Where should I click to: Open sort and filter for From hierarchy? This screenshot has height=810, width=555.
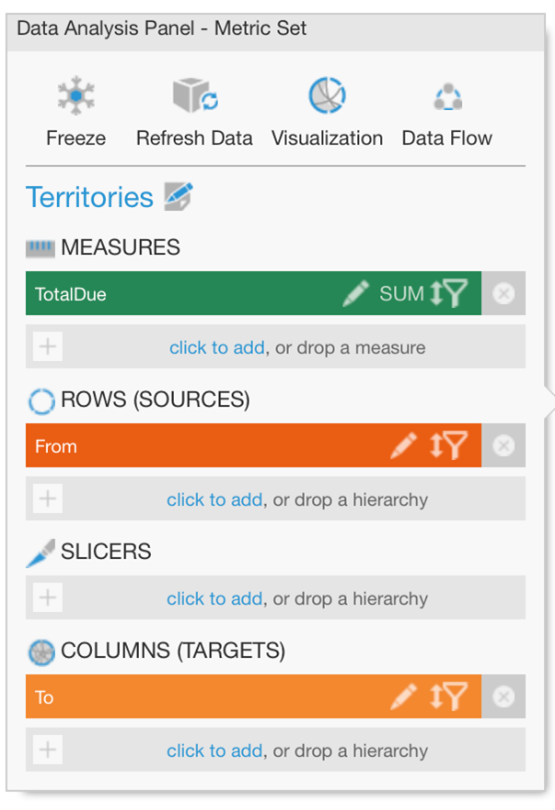tap(449, 445)
